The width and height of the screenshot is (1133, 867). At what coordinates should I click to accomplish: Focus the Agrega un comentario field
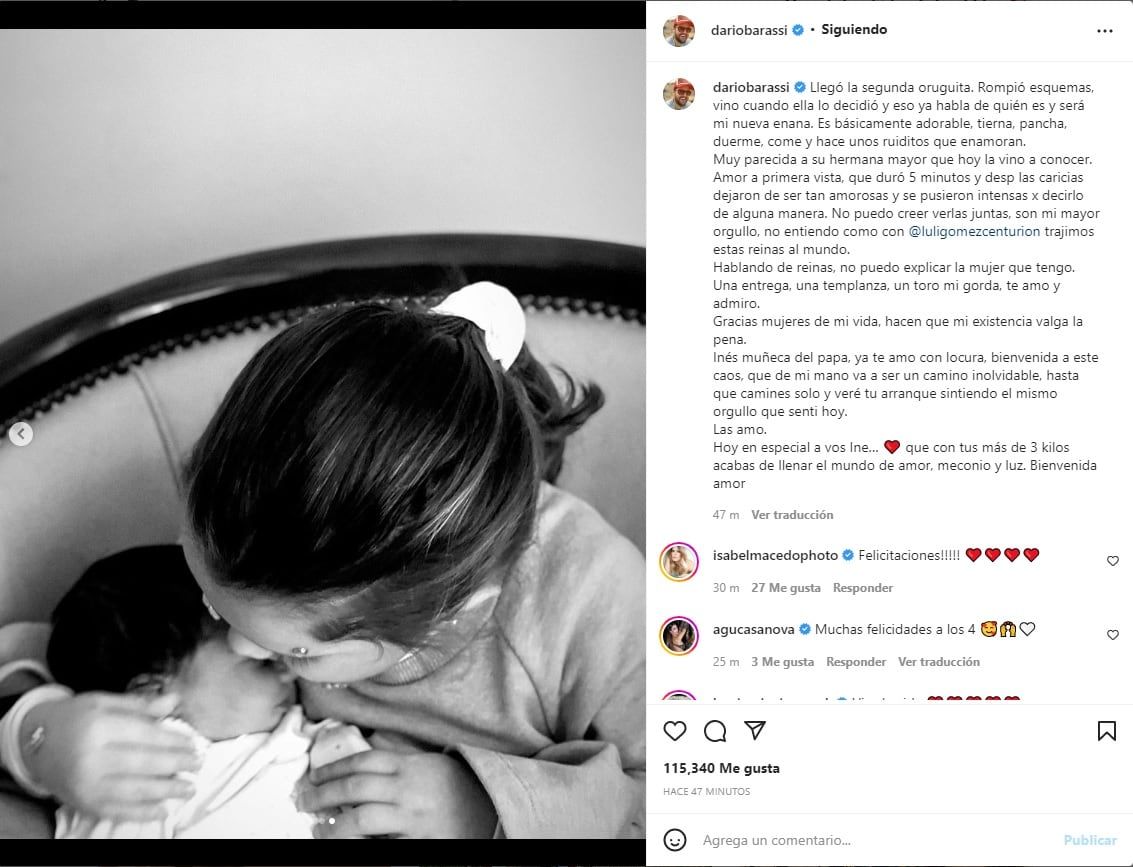[x=874, y=840]
